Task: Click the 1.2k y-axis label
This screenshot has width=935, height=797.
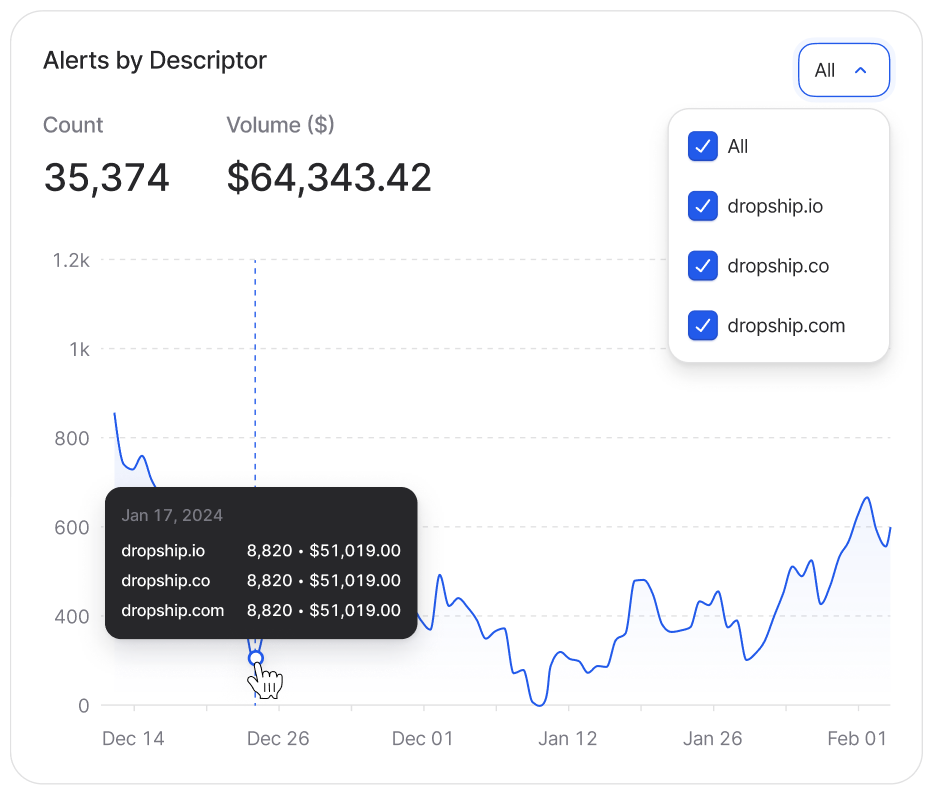Action: (71, 260)
